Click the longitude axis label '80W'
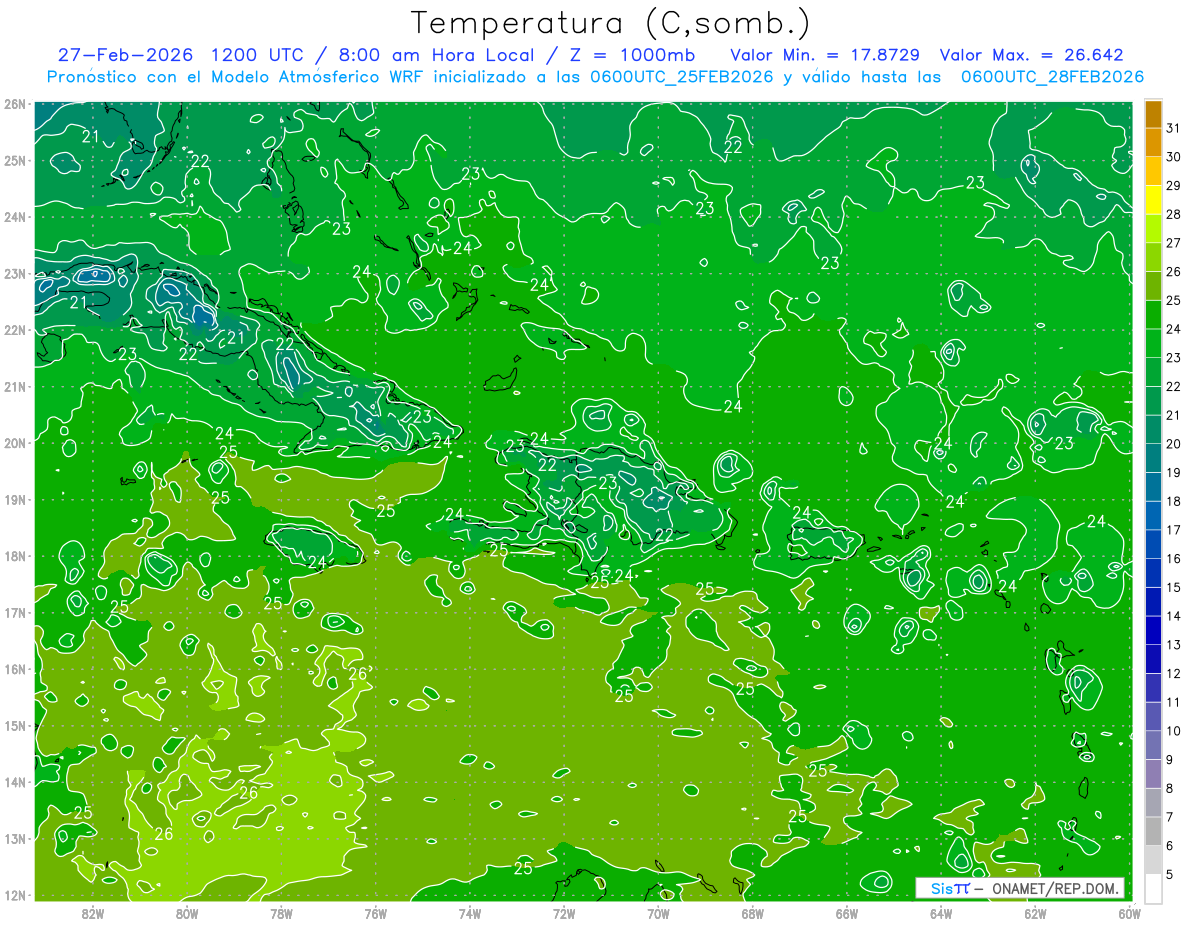This screenshot has height=927, width=1200. point(187,913)
